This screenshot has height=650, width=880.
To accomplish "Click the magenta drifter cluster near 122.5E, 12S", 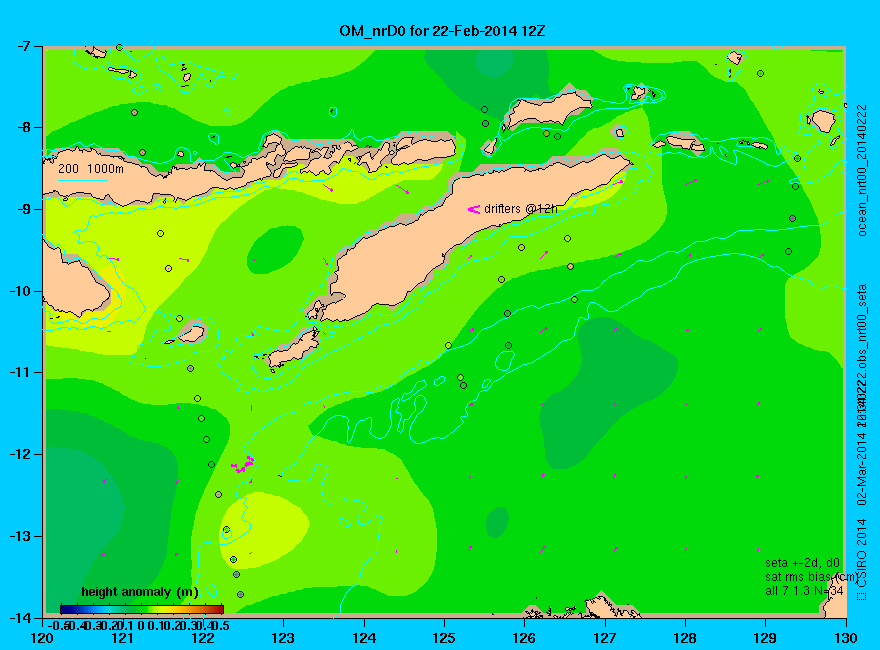I will 243,465.
